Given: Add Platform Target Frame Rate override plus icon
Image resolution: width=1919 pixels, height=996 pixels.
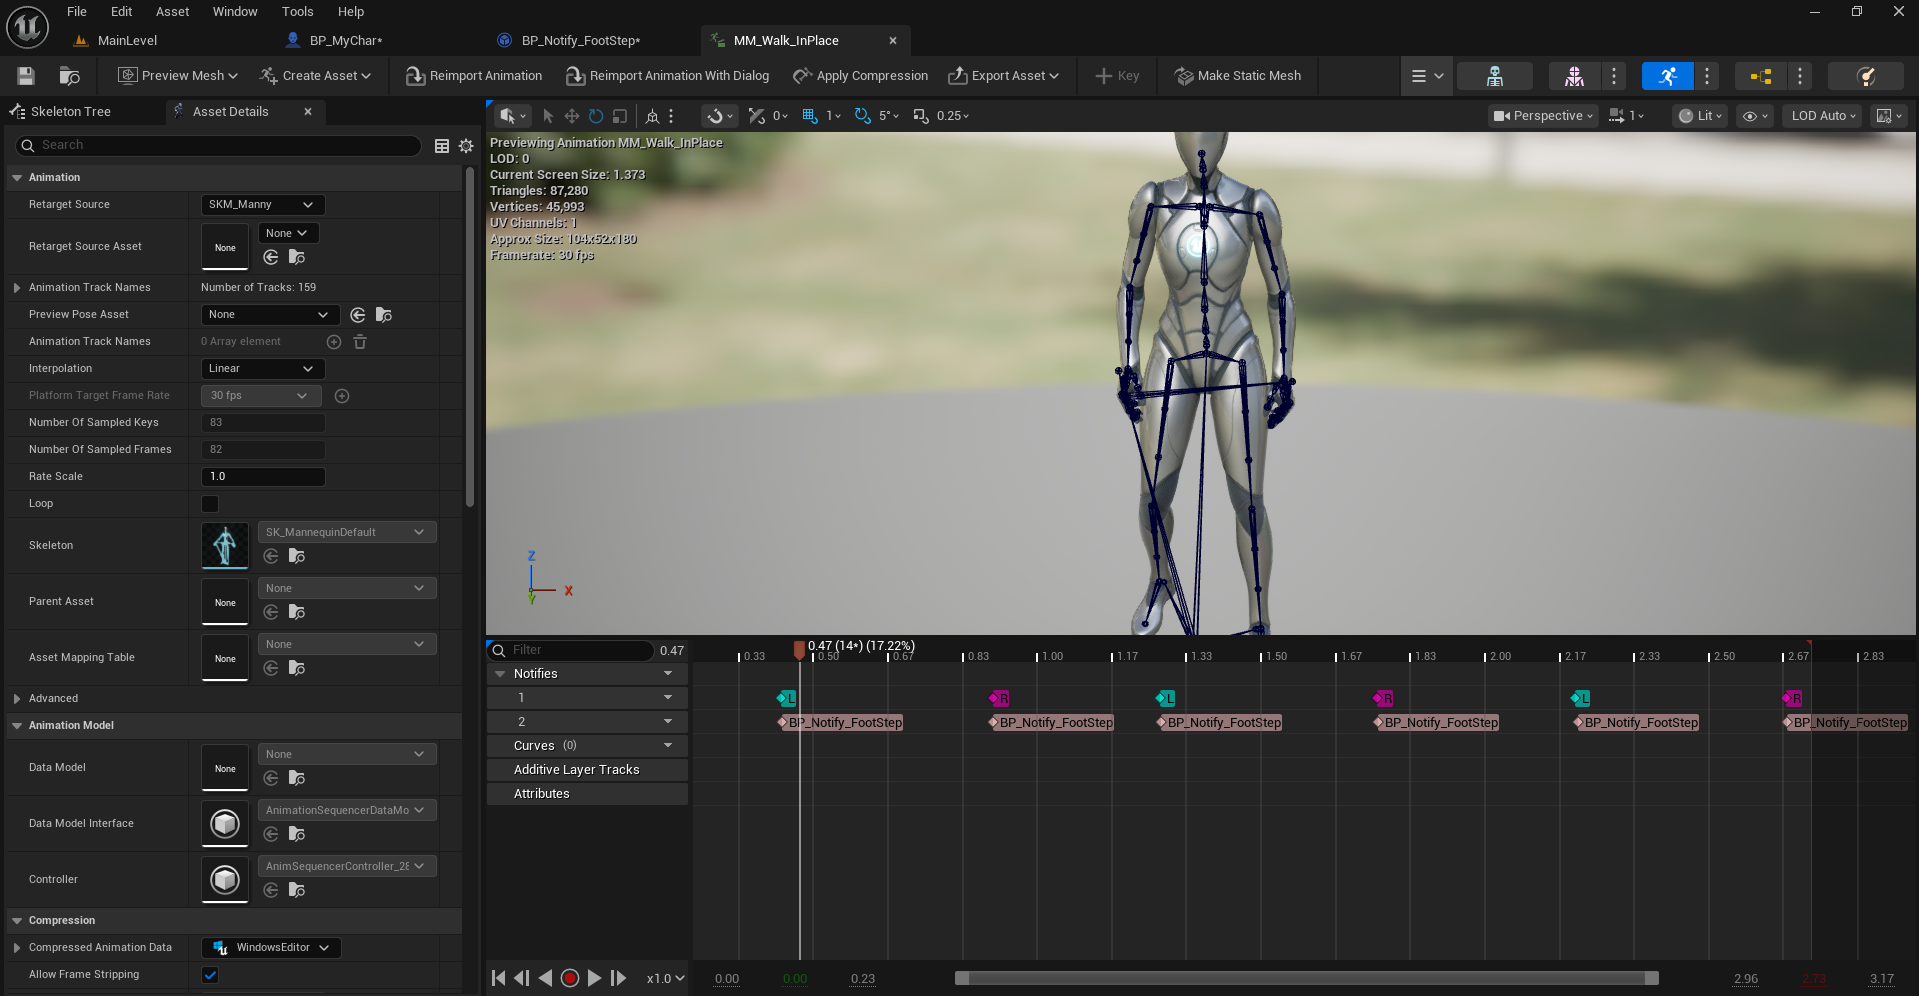Looking at the screenshot, I should pyautogui.click(x=342, y=396).
